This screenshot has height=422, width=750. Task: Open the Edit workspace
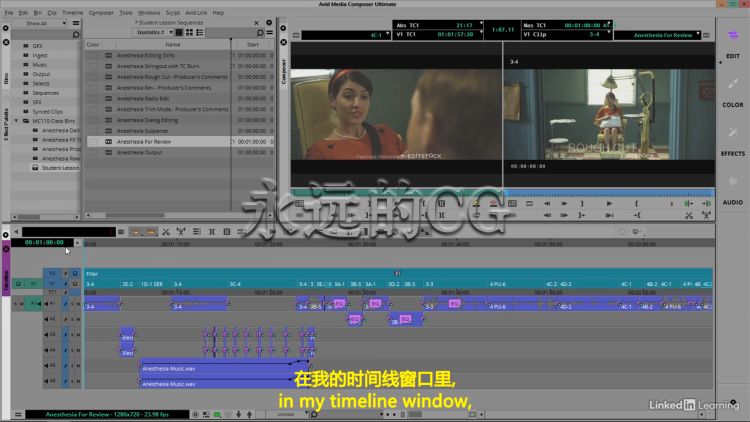pyautogui.click(x=732, y=43)
